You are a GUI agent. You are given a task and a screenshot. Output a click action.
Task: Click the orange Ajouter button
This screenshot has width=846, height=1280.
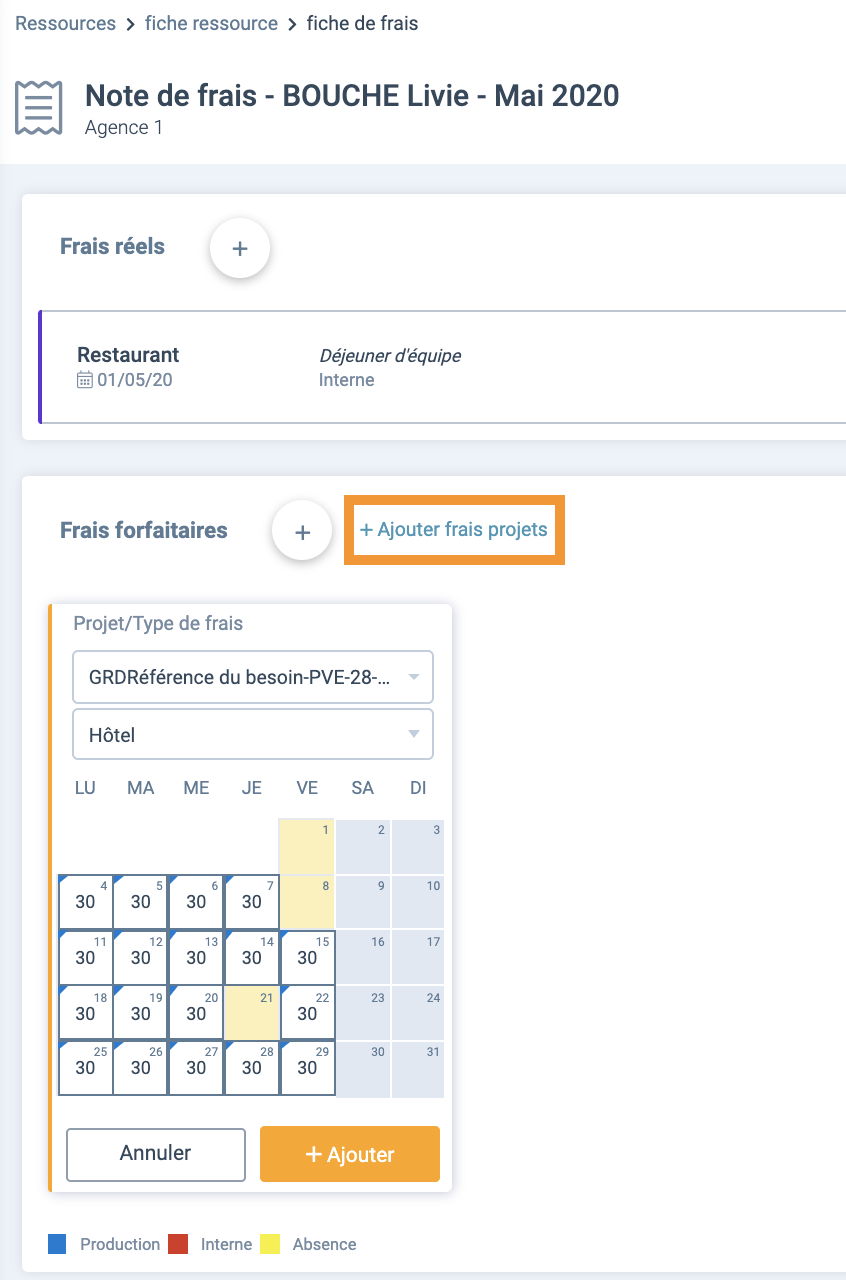[x=350, y=1154]
